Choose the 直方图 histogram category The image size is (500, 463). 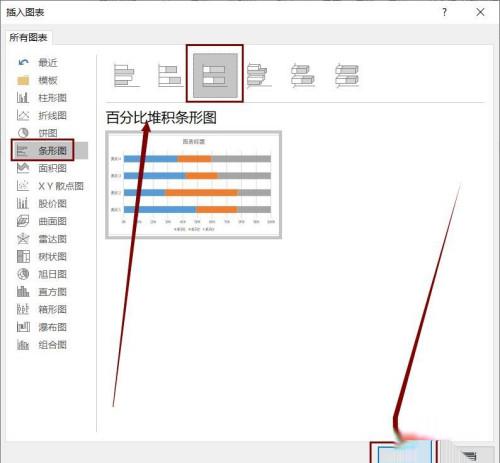(42, 292)
